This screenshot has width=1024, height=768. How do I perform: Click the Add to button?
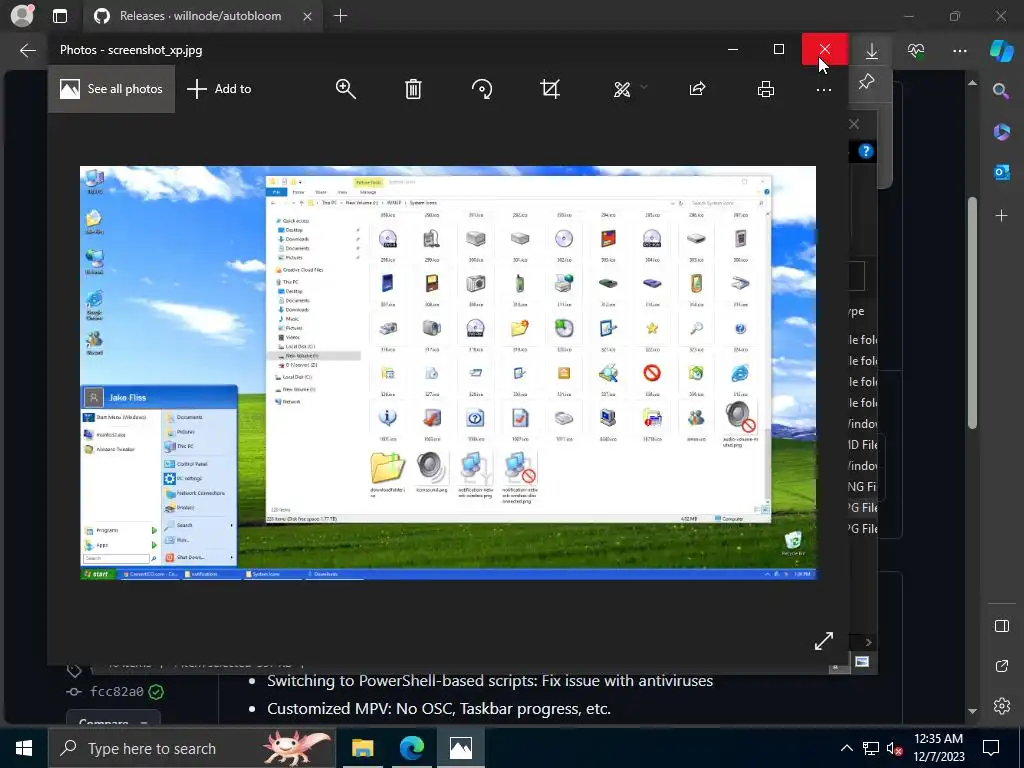point(219,89)
